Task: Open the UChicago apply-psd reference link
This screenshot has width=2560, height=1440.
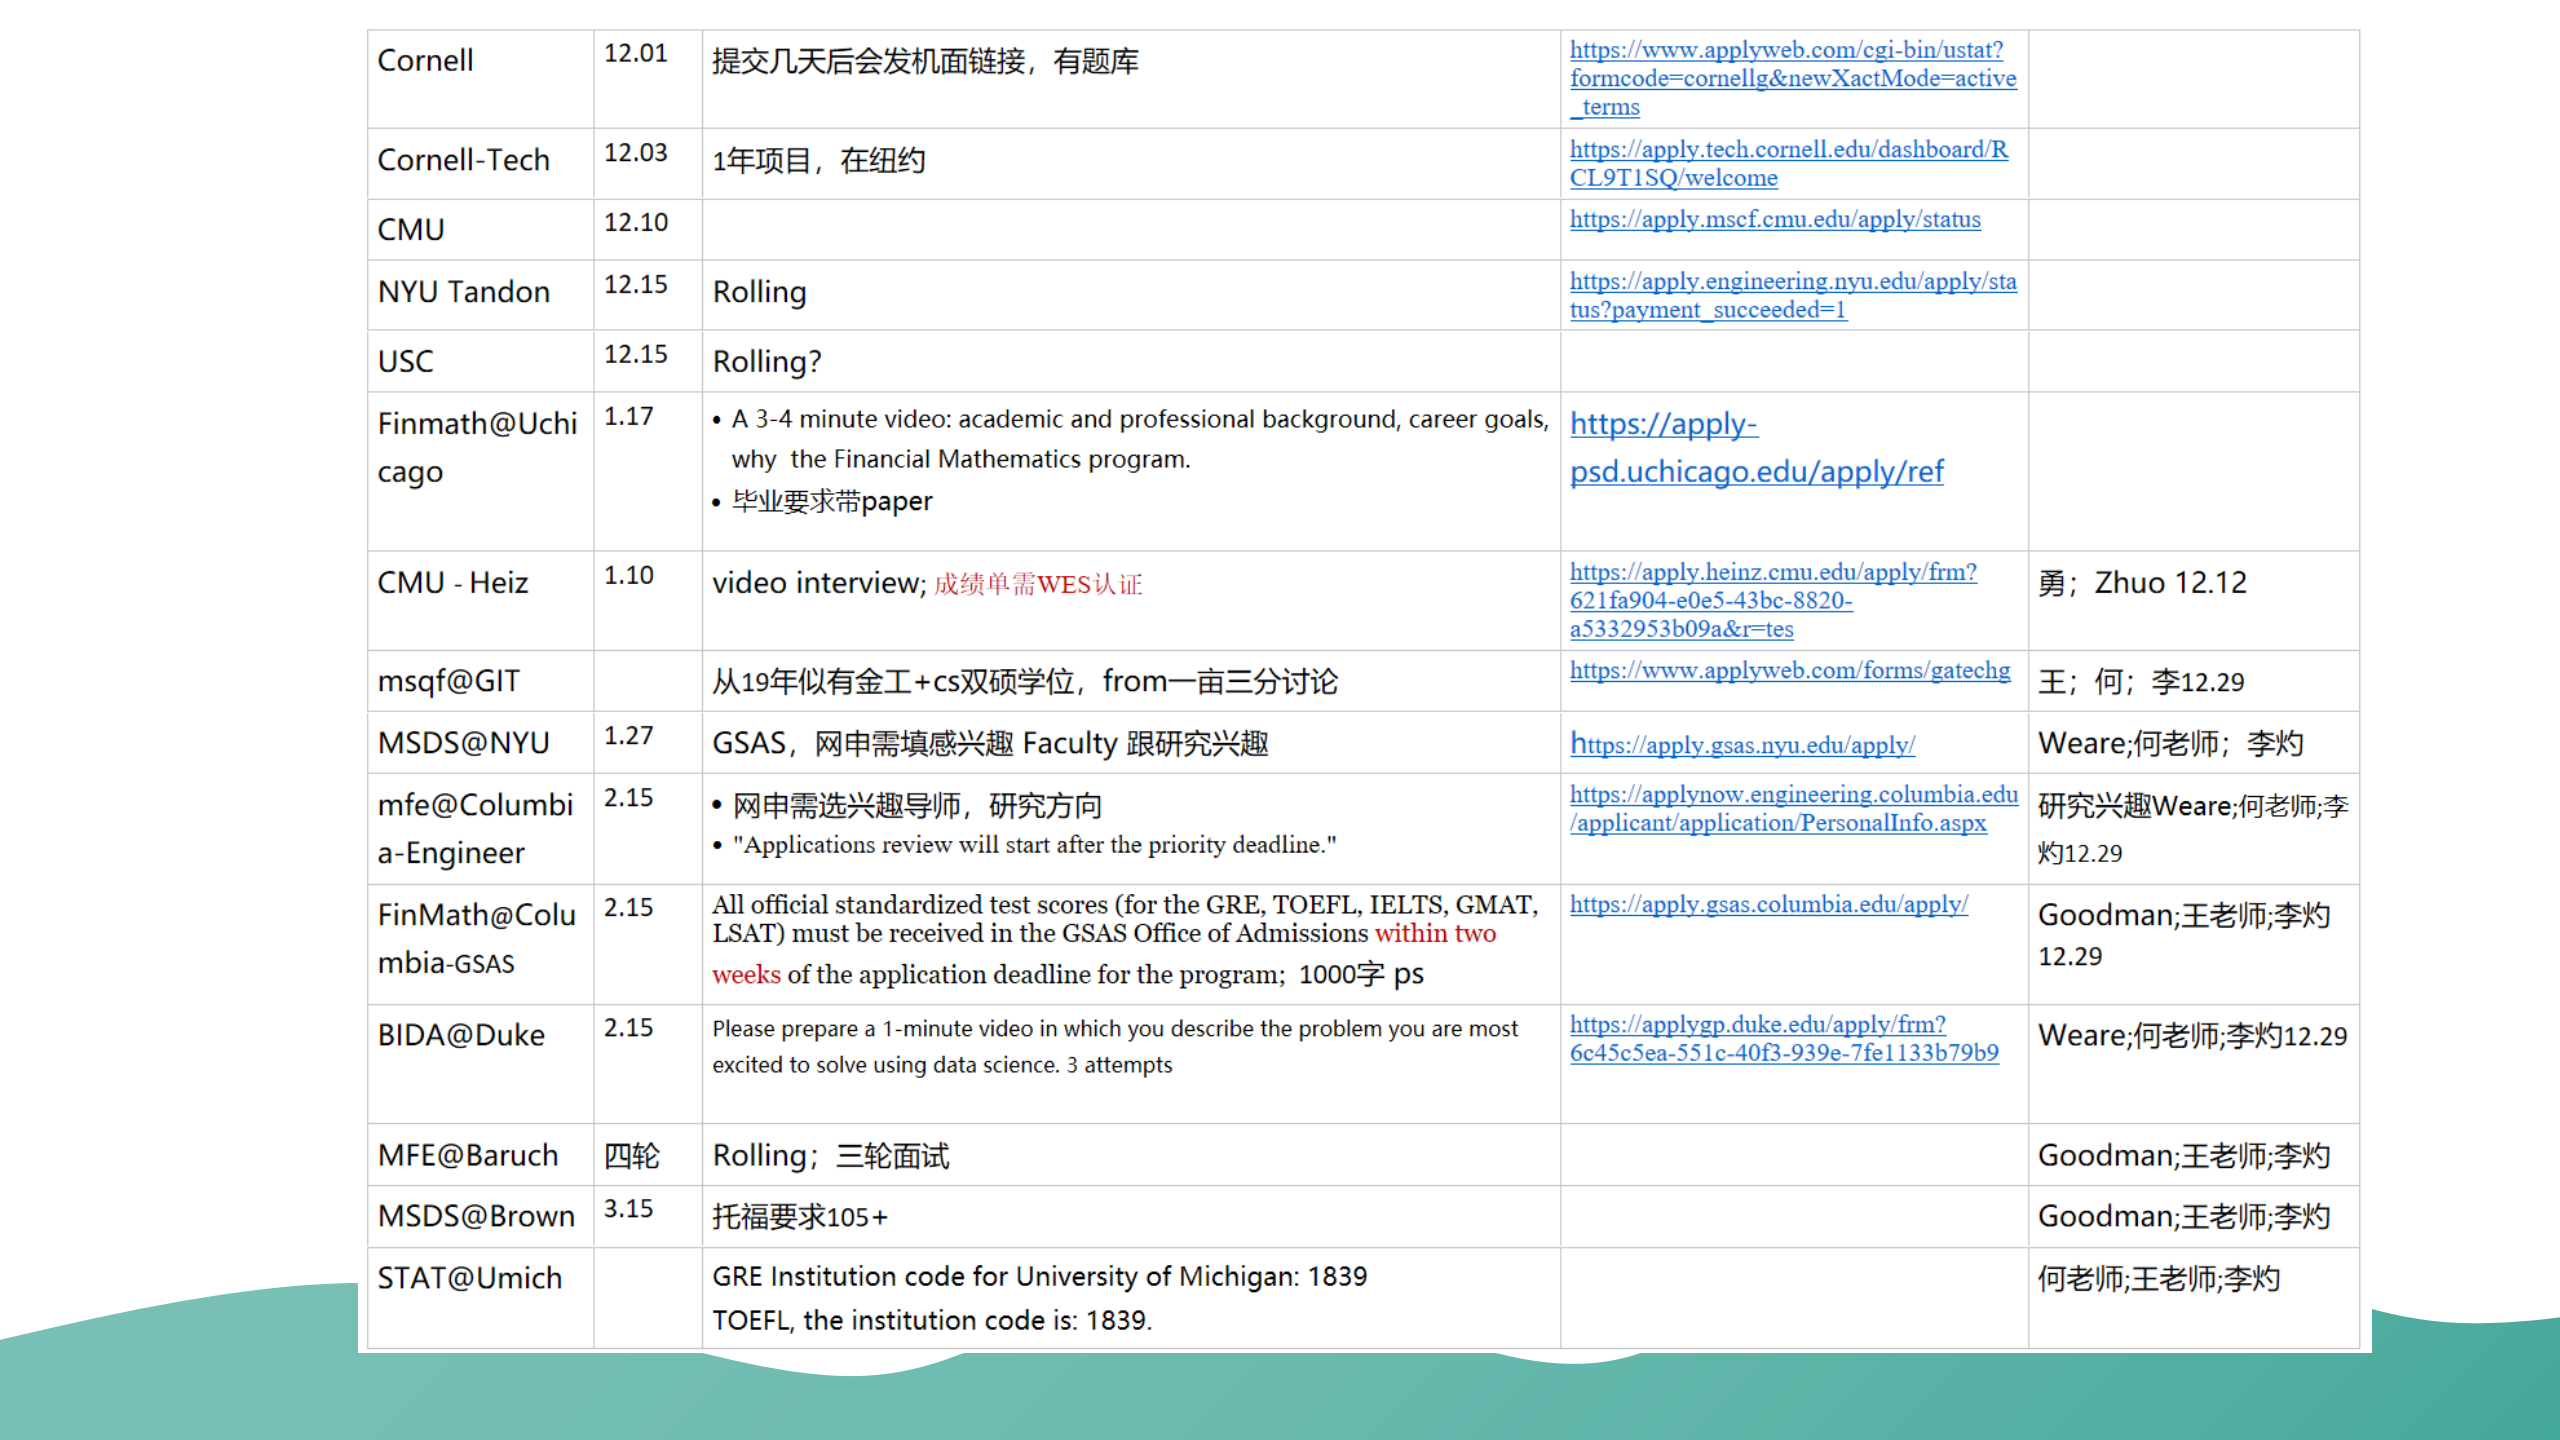Action: 1756,472
